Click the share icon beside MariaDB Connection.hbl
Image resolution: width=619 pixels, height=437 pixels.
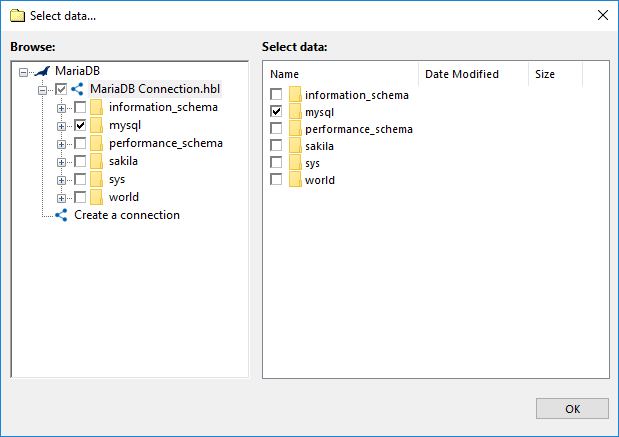77,89
